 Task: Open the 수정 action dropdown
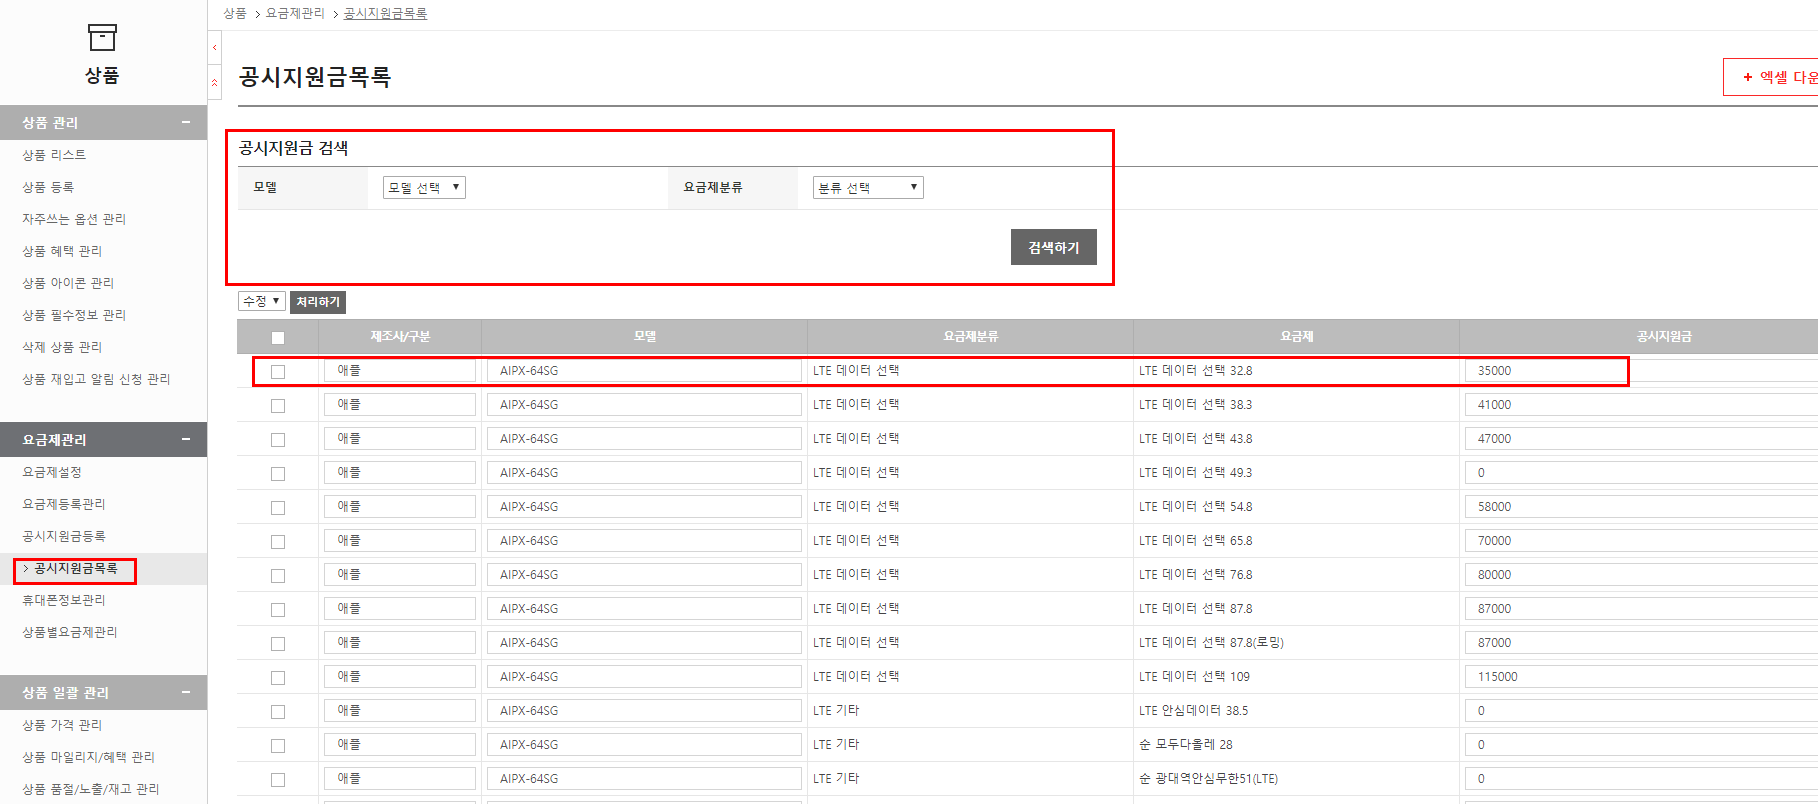click(261, 301)
